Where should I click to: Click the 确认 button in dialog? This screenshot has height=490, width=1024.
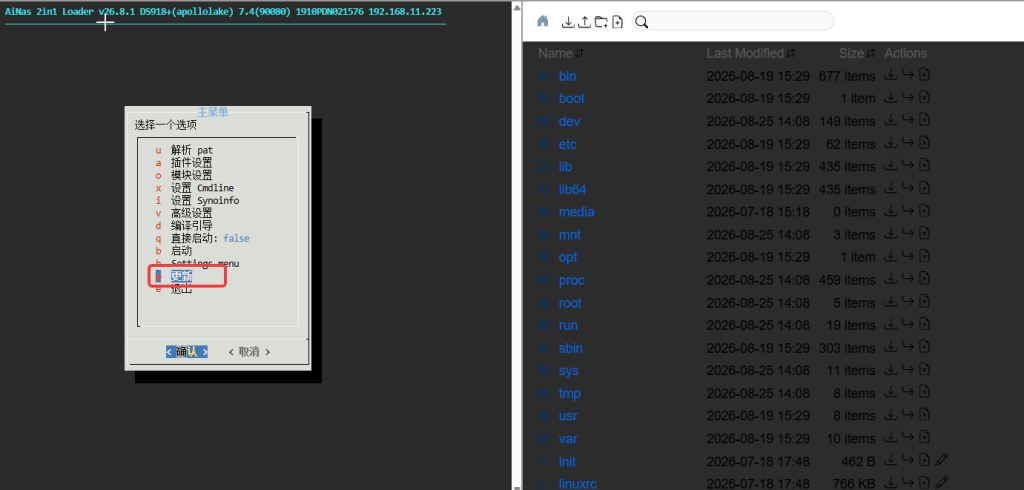pos(187,351)
